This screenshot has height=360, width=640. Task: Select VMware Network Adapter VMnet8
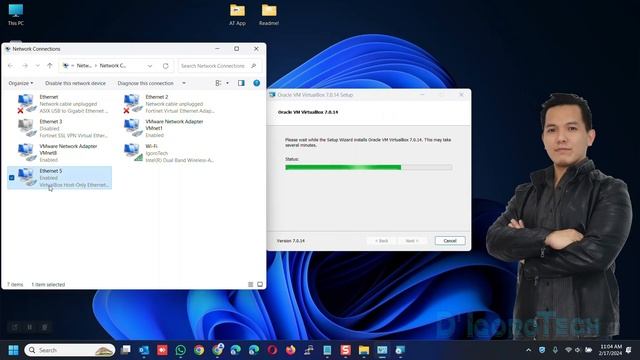(x=63, y=153)
